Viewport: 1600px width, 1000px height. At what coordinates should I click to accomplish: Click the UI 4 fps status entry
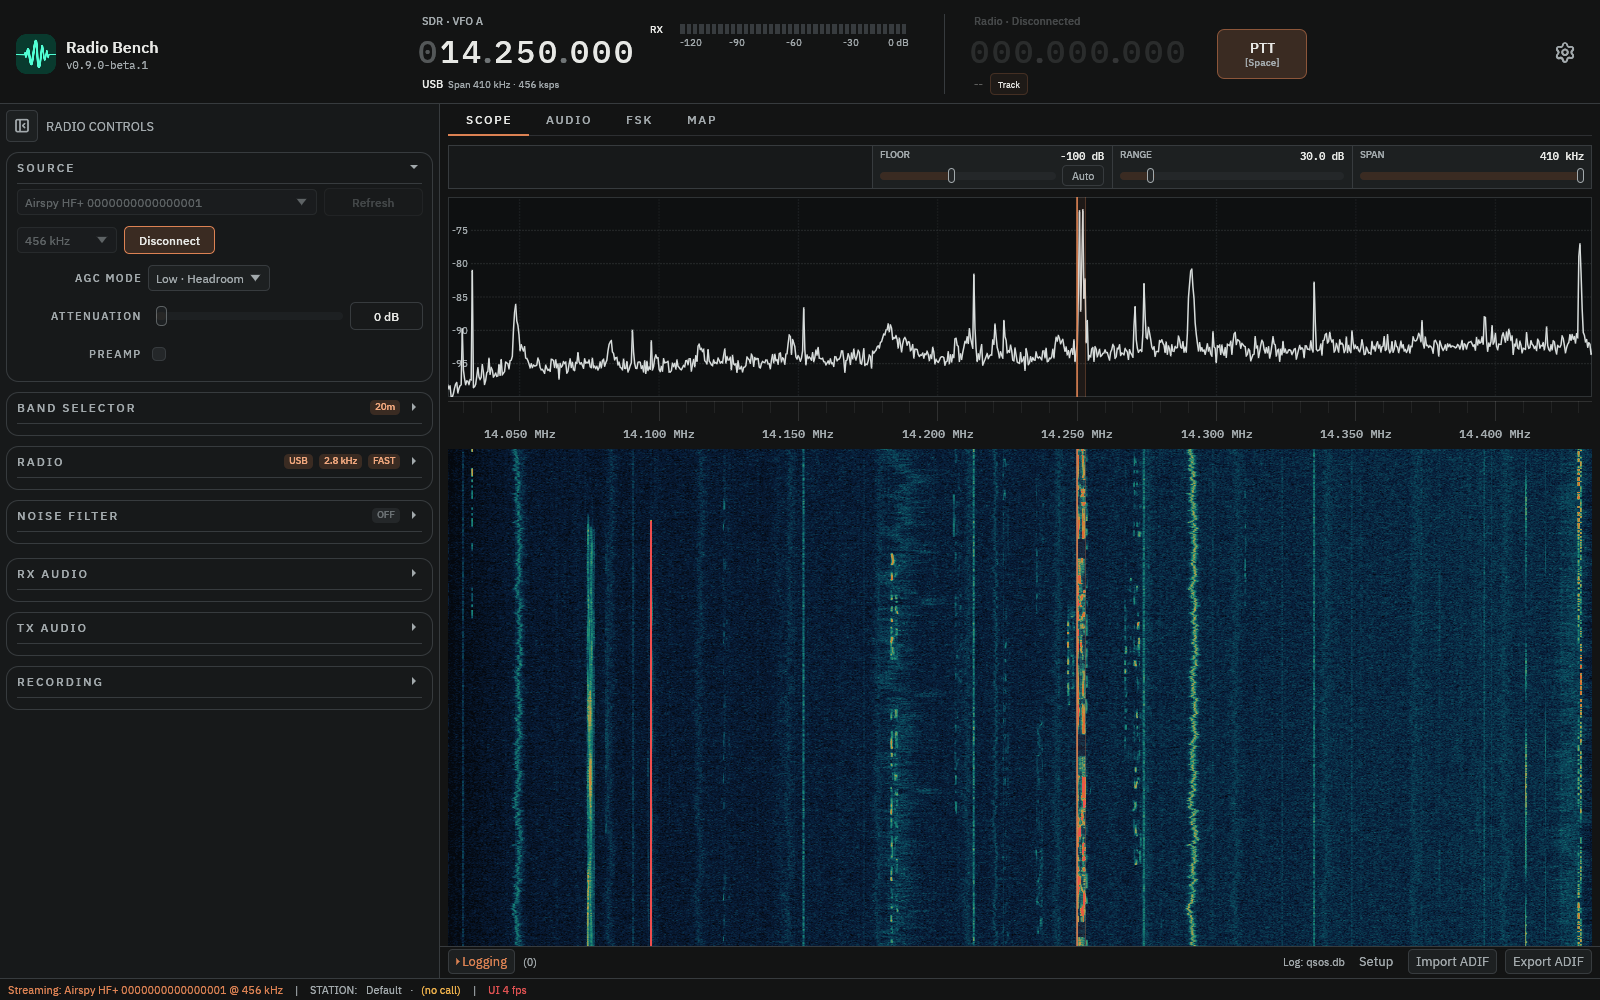tap(507, 990)
